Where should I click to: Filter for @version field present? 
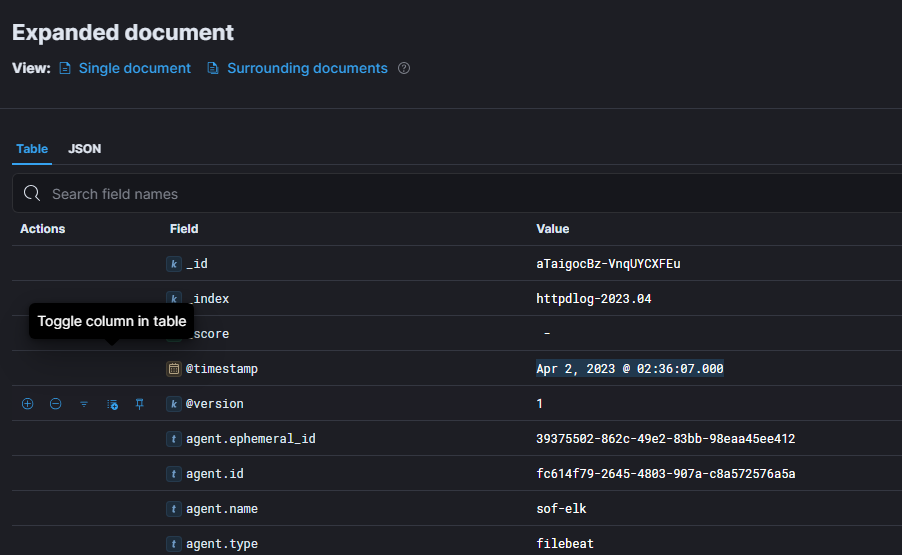[x=84, y=404]
